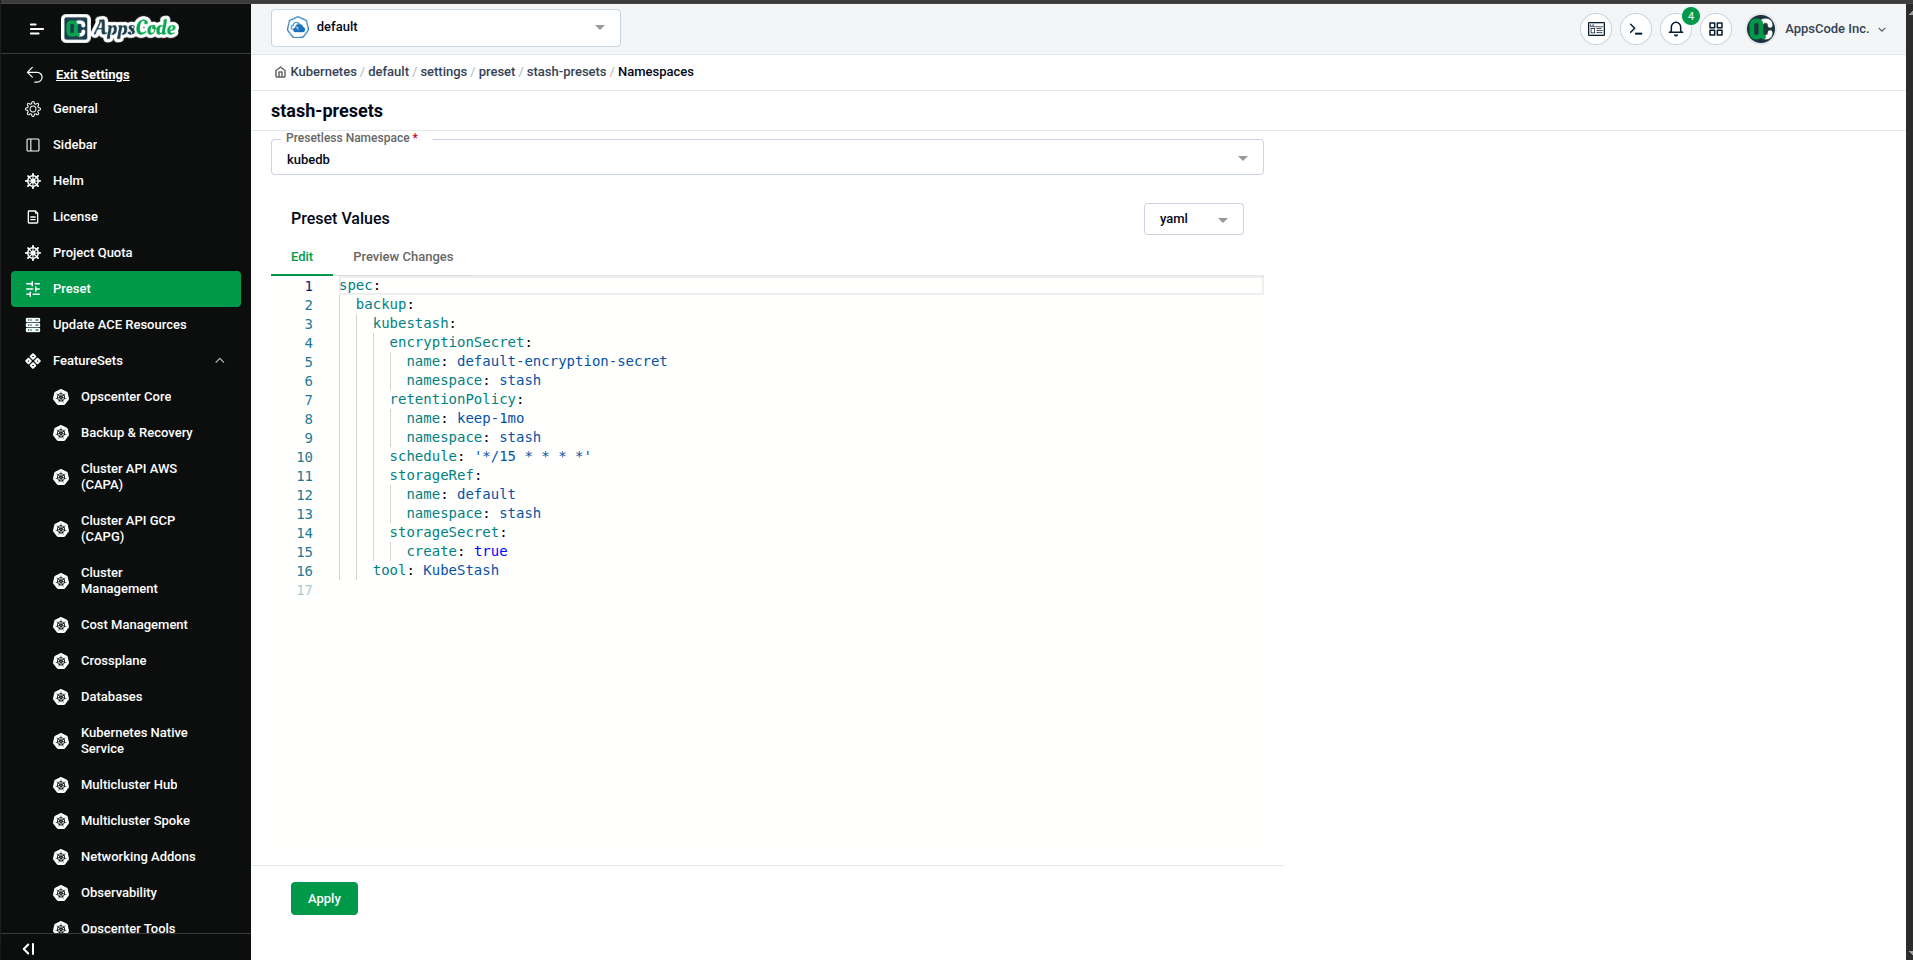Click the Crossplane feature icon

click(x=61, y=660)
